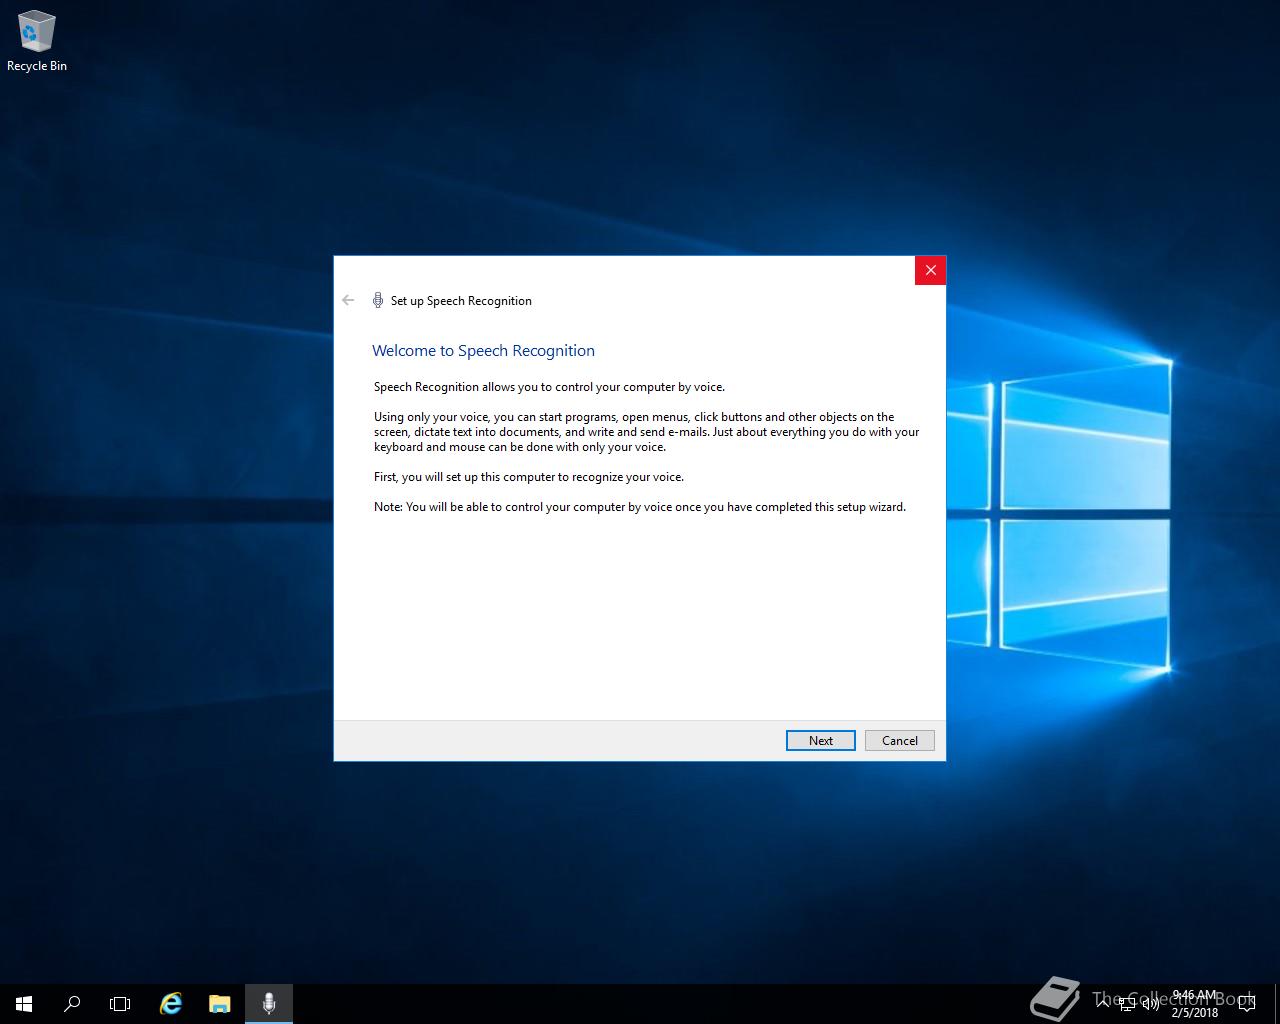Click the "Set up Speech Recognition" title text

click(x=461, y=301)
